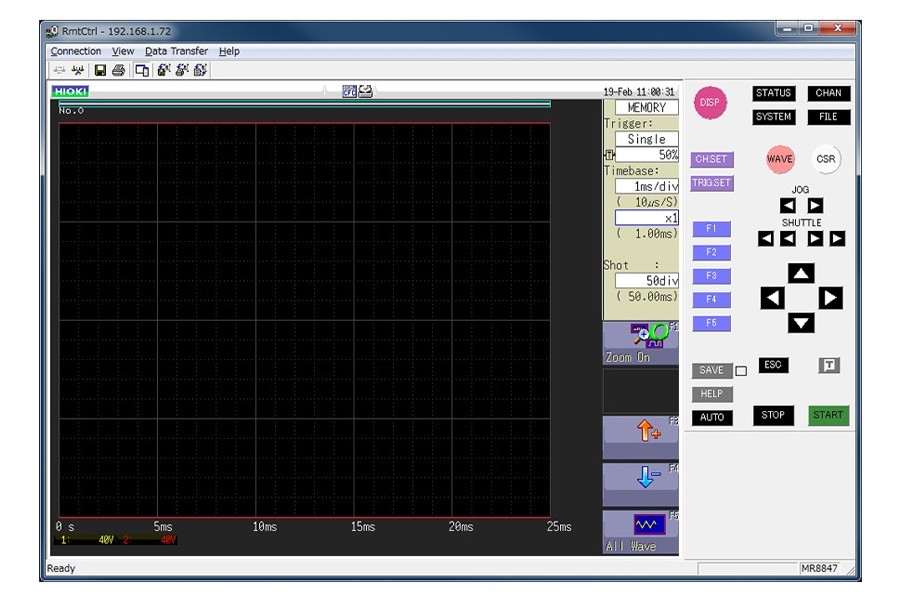
Task: Tick the checkbox beside SAVE
Action: pyautogui.click(x=741, y=371)
